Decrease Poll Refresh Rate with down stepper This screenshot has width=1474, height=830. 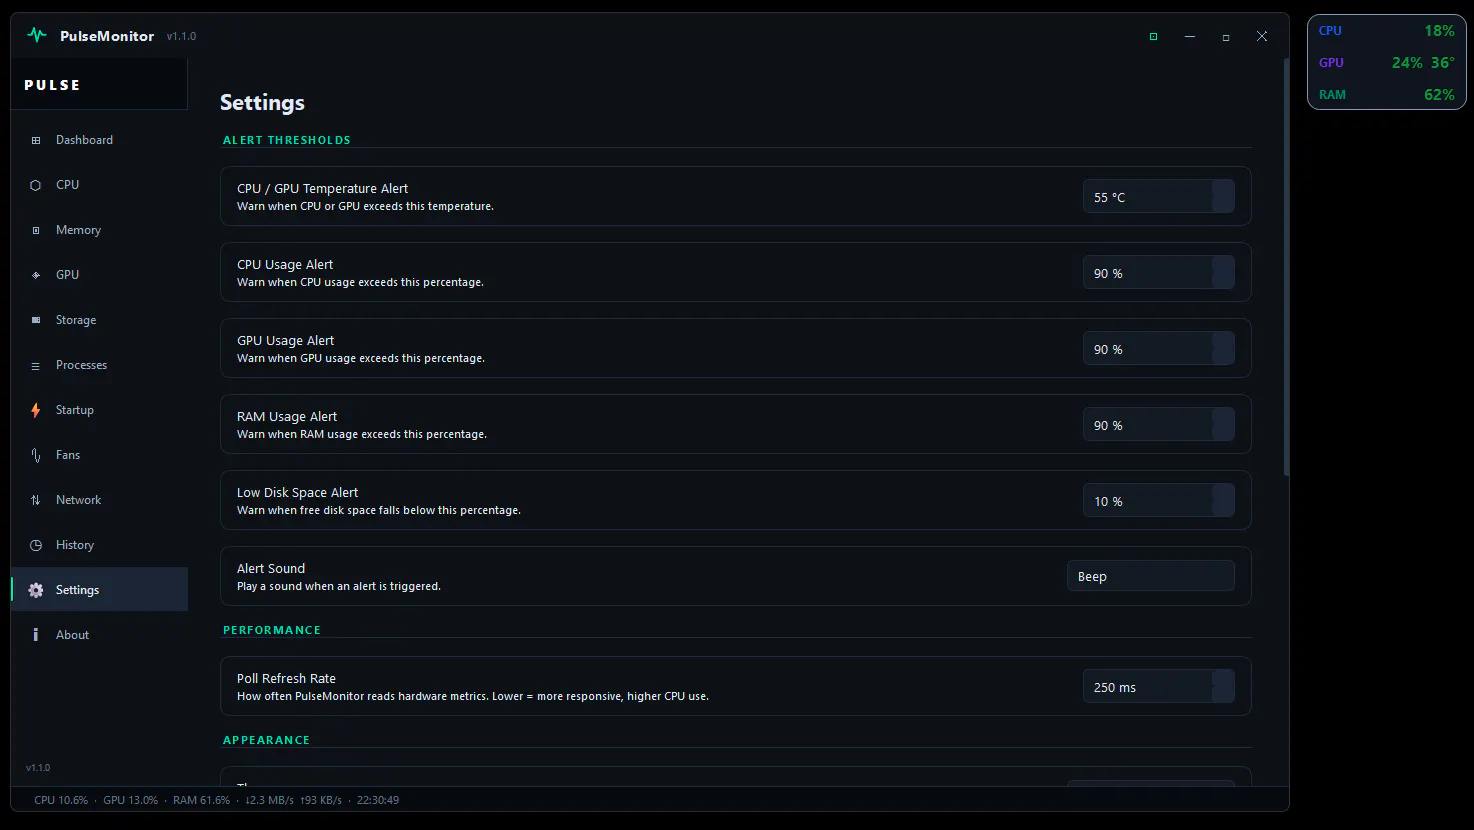pyautogui.click(x=1223, y=695)
